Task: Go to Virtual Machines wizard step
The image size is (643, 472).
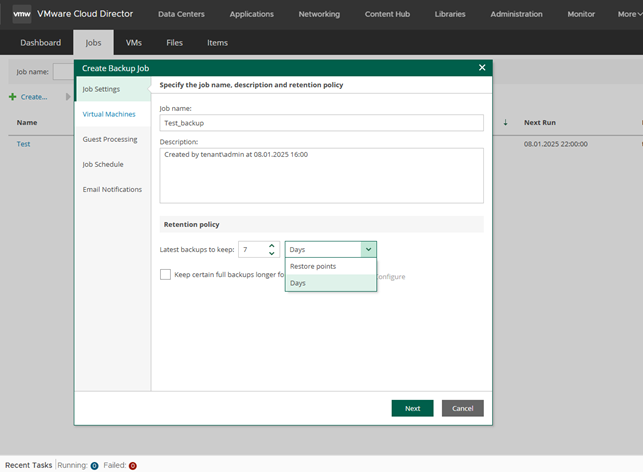Action: [109, 114]
